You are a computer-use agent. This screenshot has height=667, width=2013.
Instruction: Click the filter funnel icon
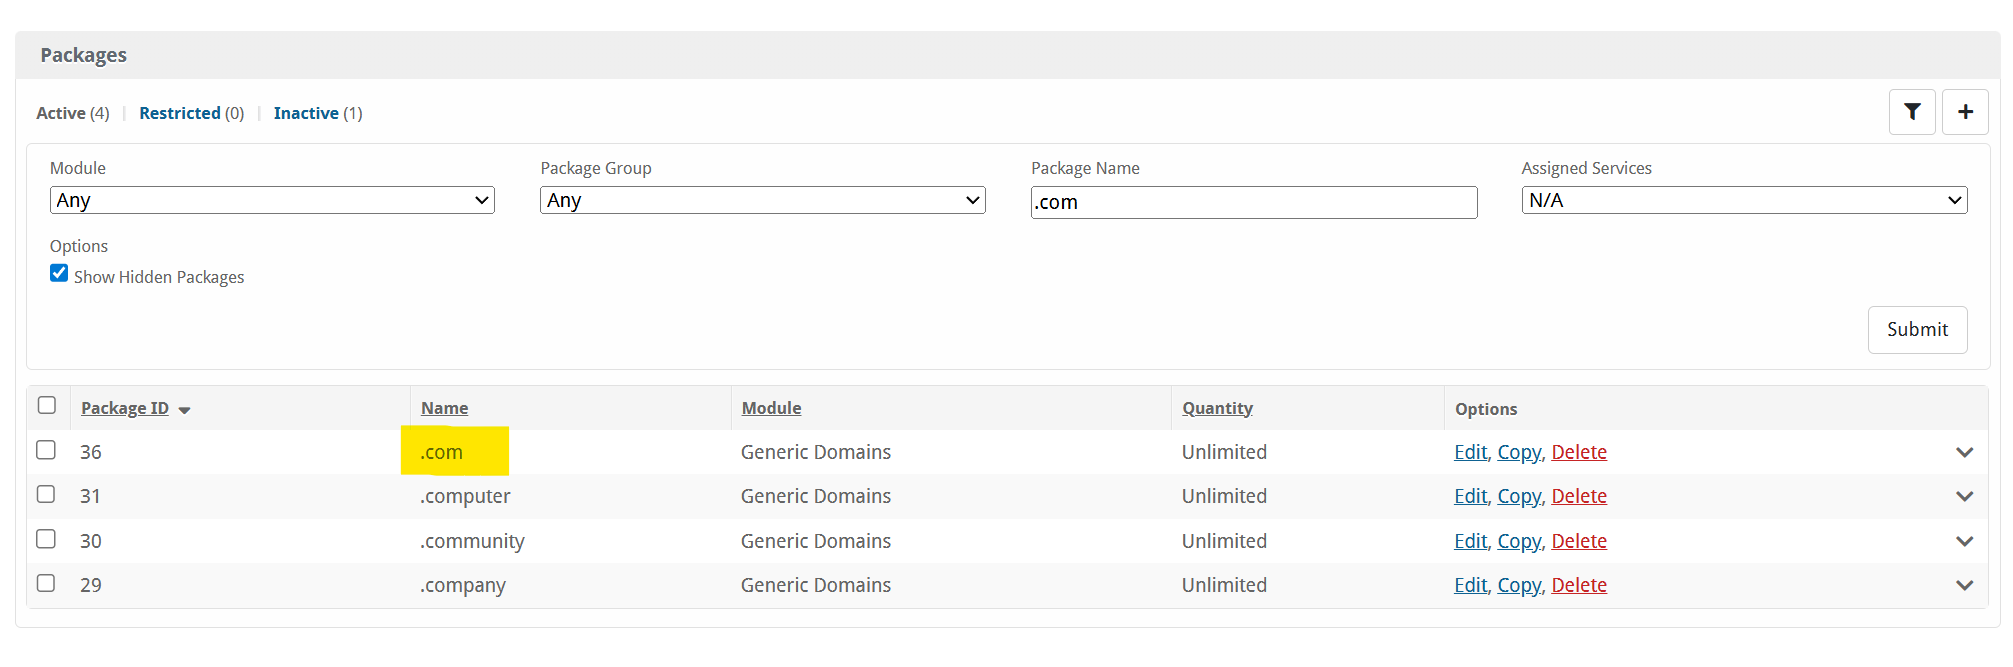point(1911,112)
